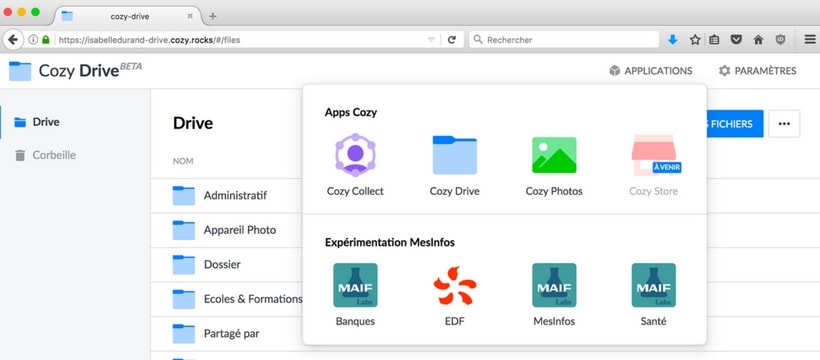Focus the Rechercher search box

tap(564, 40)
